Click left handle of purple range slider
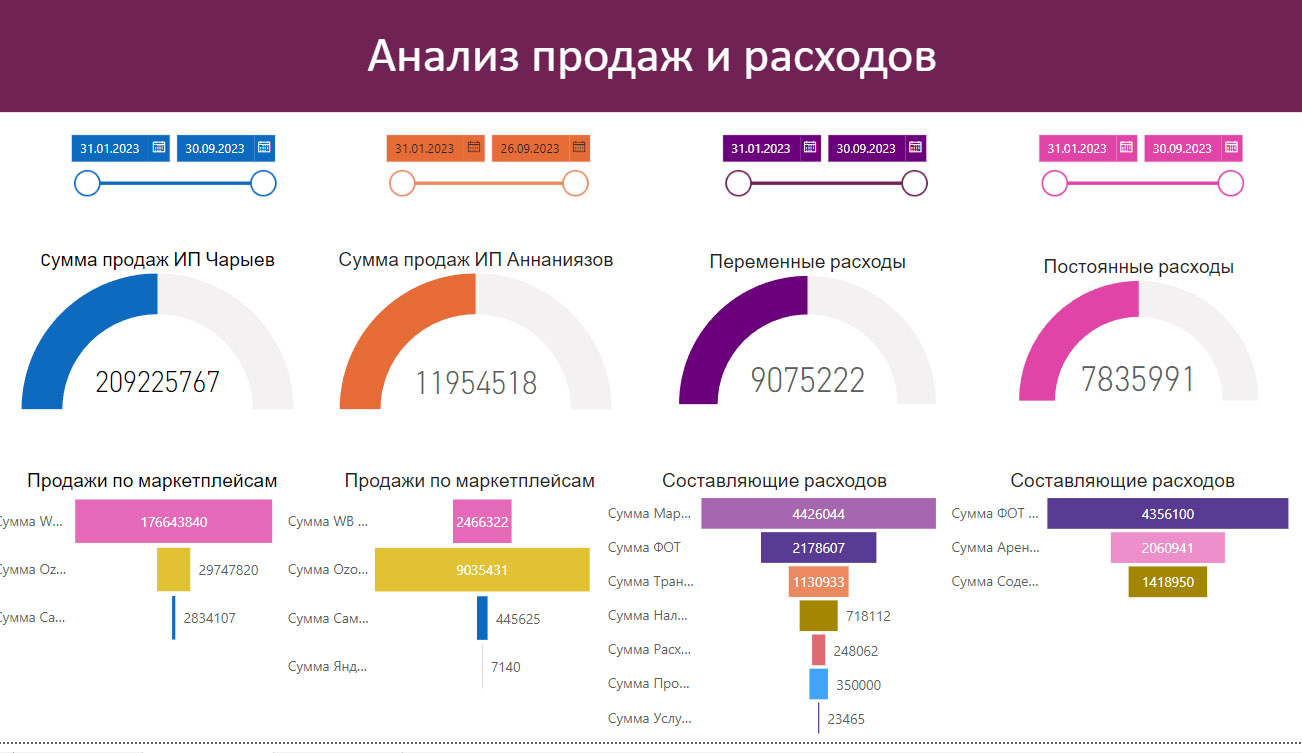Image resolution: width=1302 pixels, height=753 pixels. pos(738,184)
